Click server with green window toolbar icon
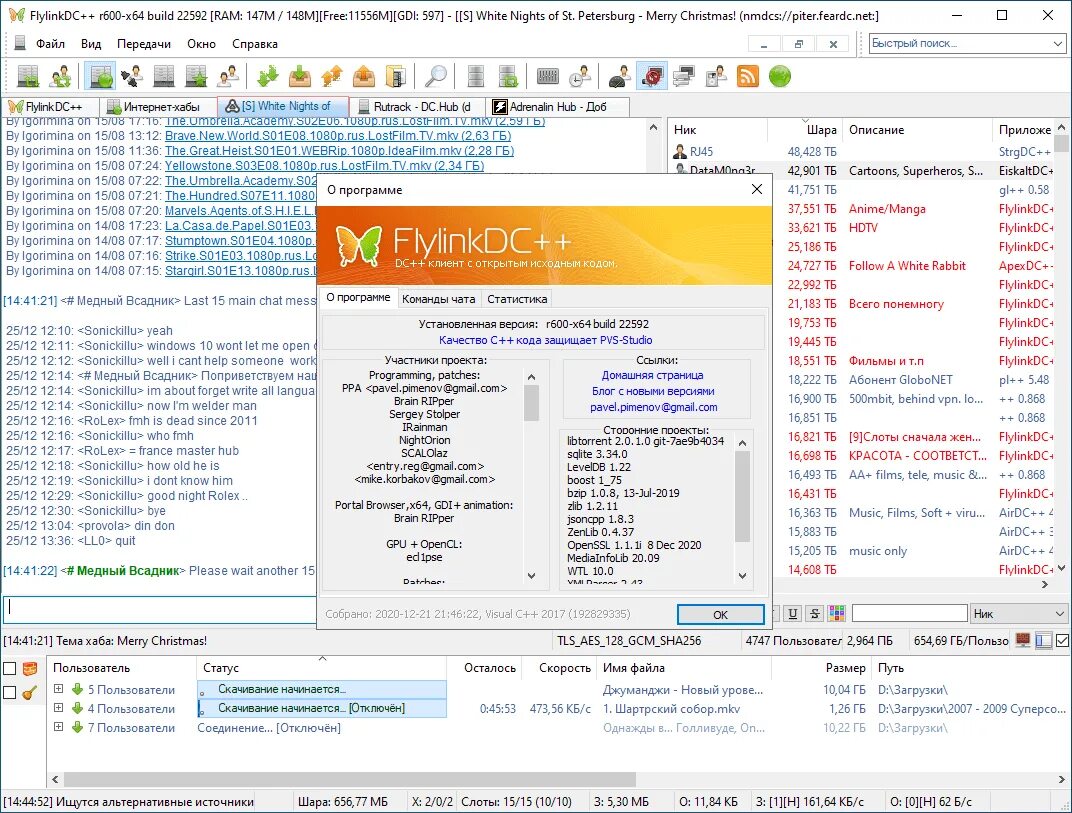This screenshot has width=1072, height=813. pos(508,76)
